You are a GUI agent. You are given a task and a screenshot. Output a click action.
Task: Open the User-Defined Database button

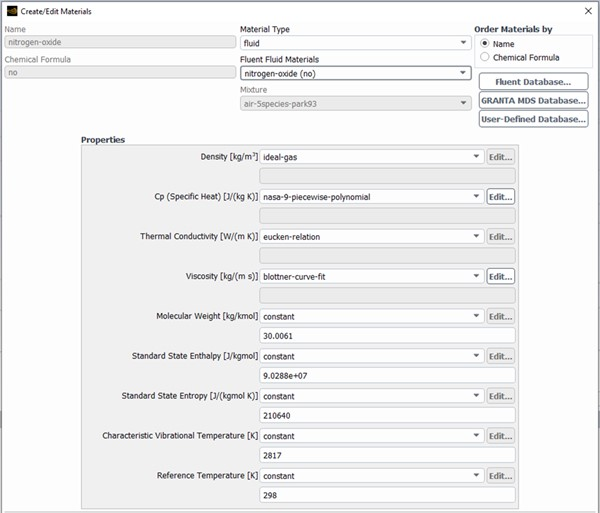pos(533,119)
